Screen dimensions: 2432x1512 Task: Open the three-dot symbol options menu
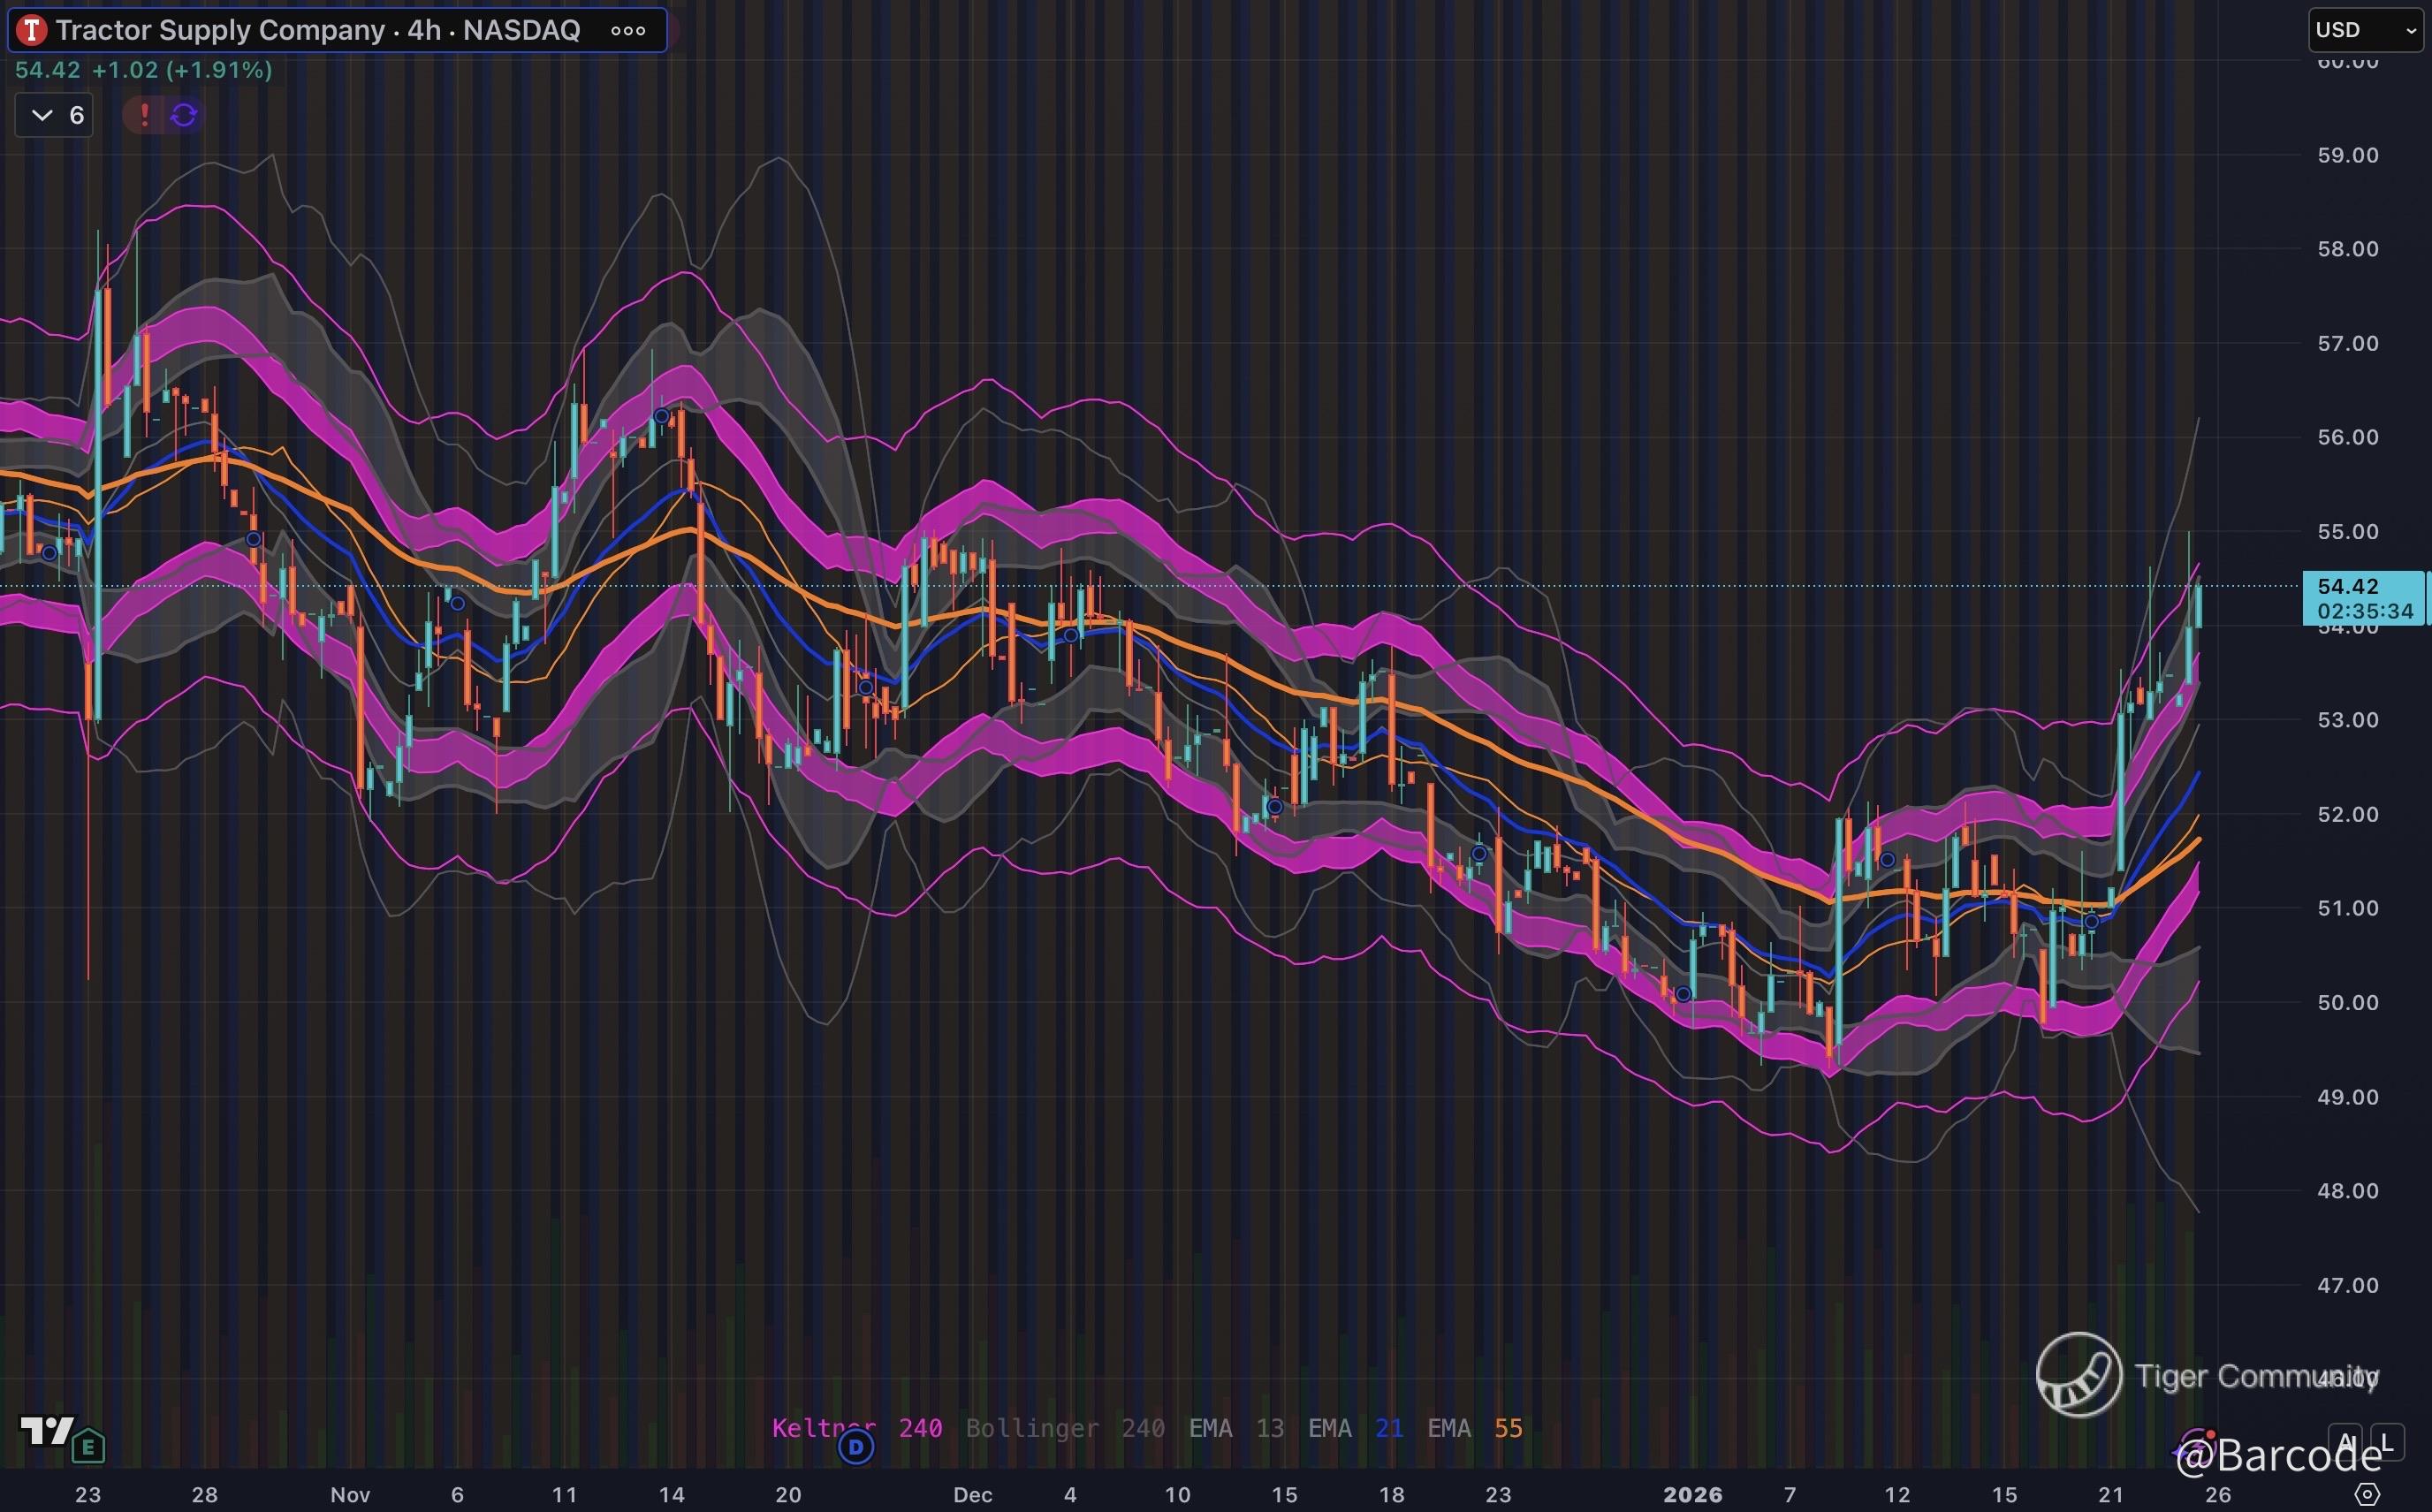click(628, 30)
